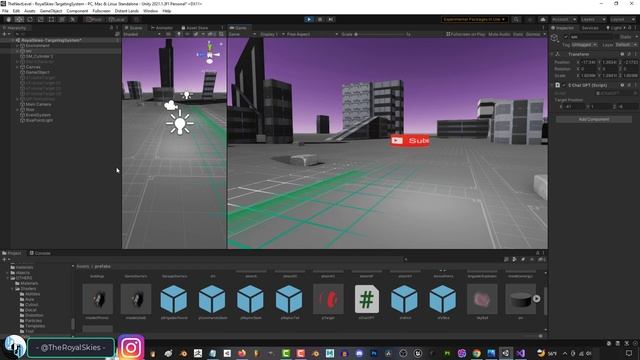Select Main Camera in Hierarchy
640x360 pixels.
[x=38, y=104]
